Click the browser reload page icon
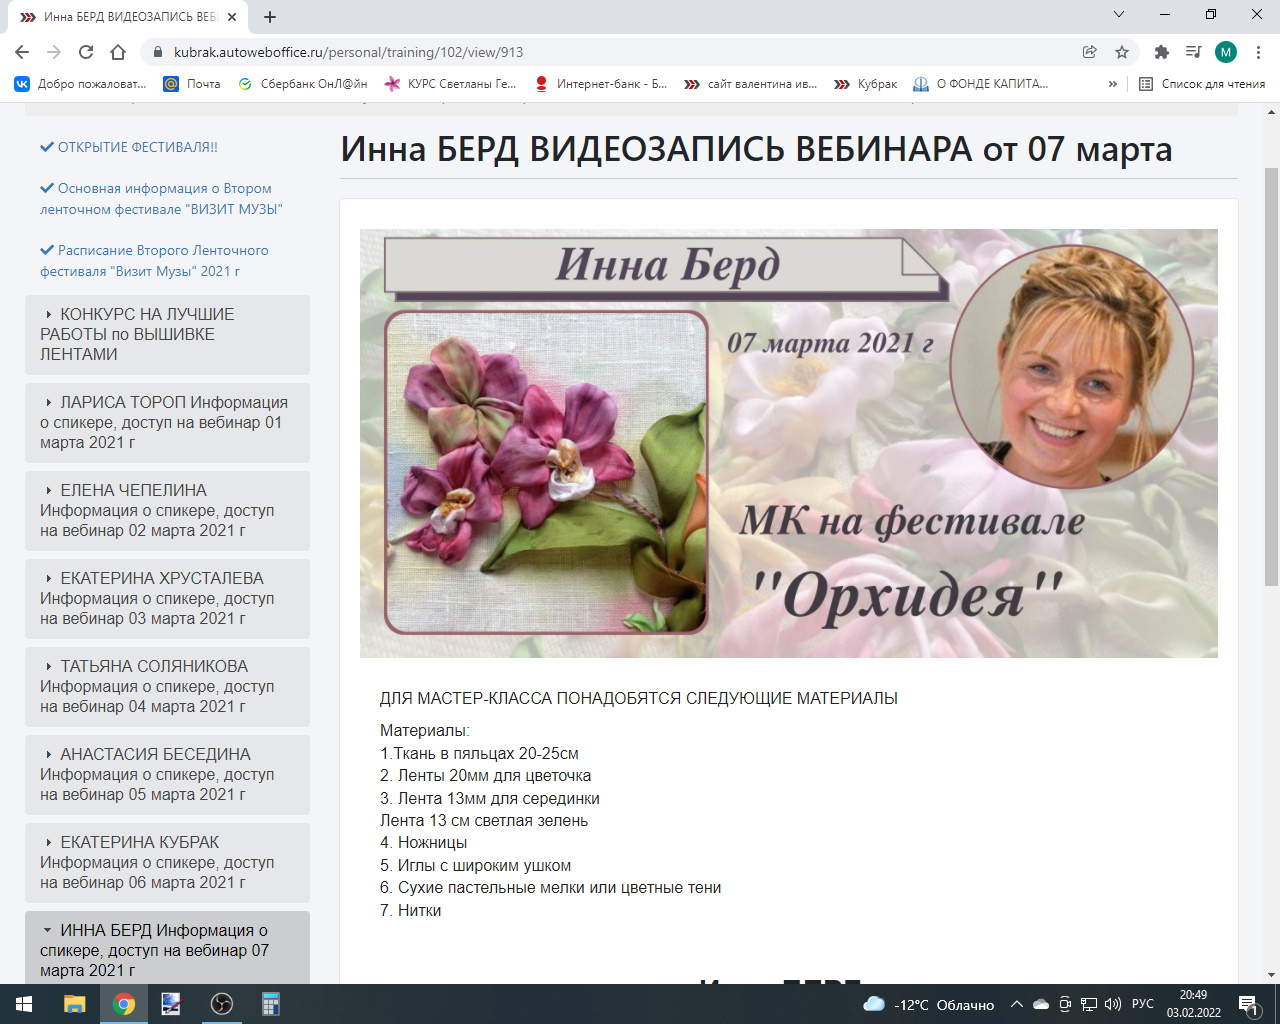This screenshot has height=1024, width=1280. [x=86, y=52]
